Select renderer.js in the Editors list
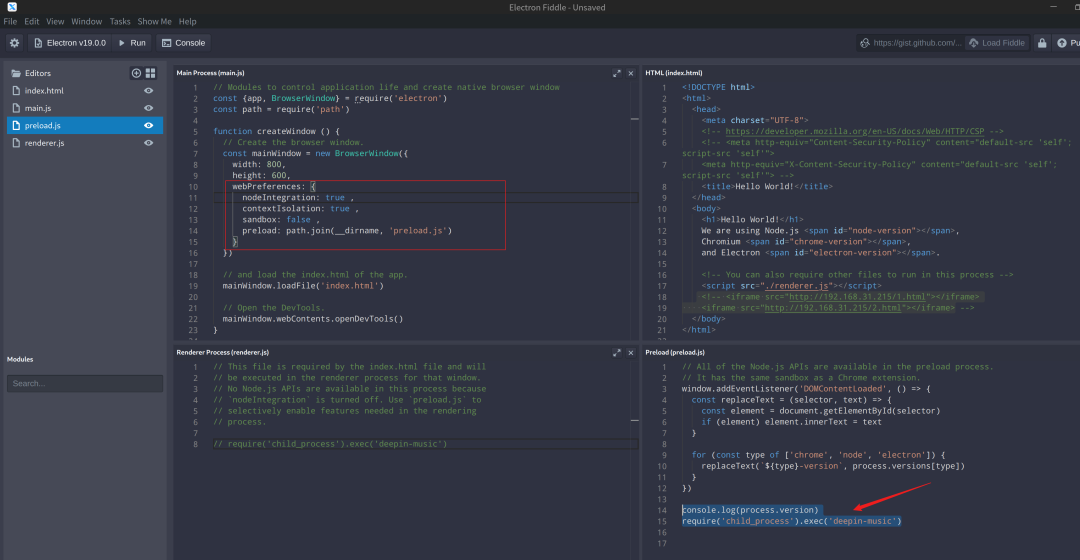Viewport: 1080px width, 560px height. click(45, 143)
